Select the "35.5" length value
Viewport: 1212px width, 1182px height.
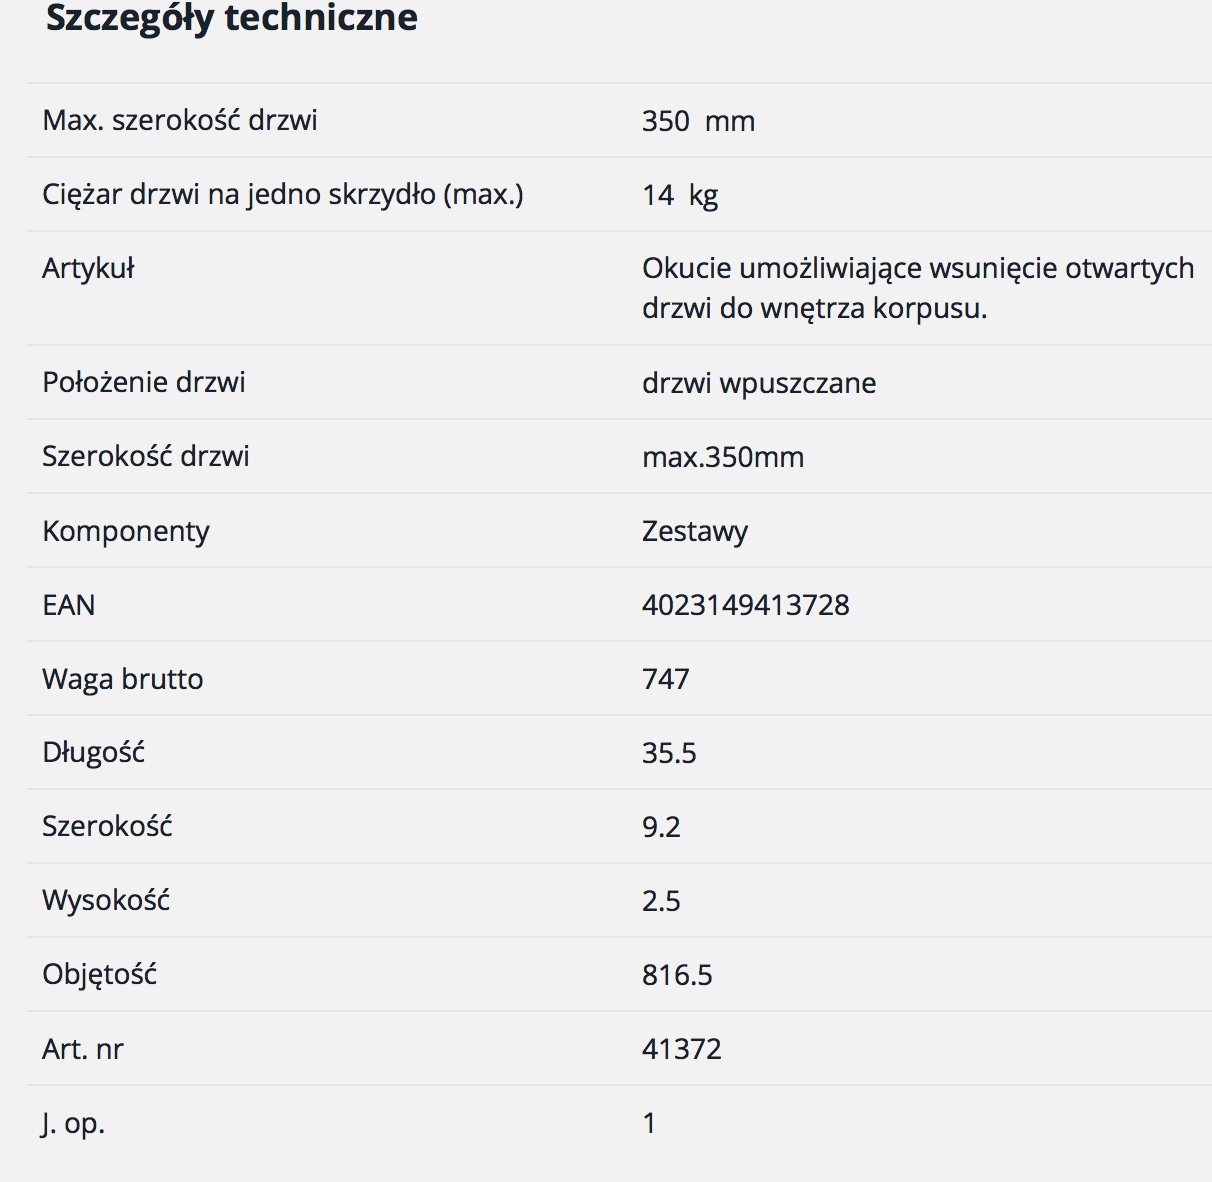[669, 753]
